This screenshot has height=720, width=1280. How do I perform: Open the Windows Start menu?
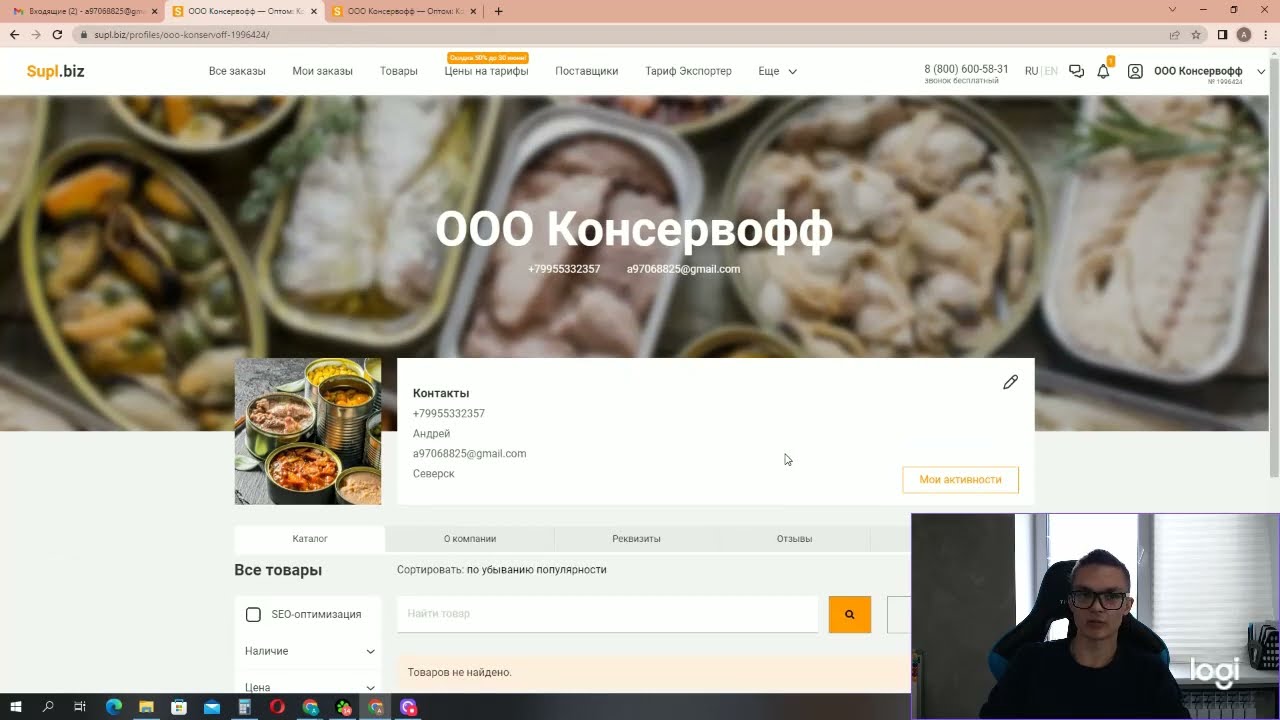(x=16, y=707)
